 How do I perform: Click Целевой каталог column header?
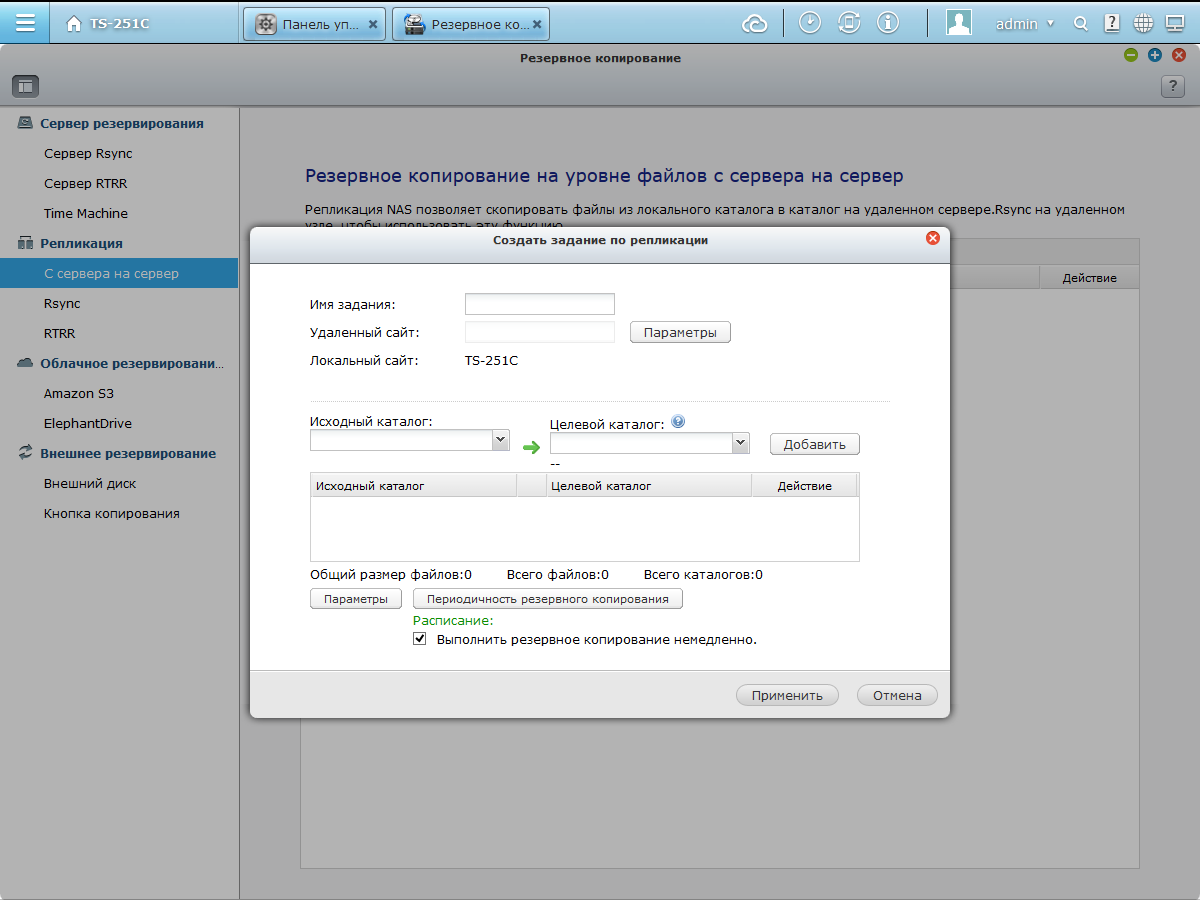(648, 485)
